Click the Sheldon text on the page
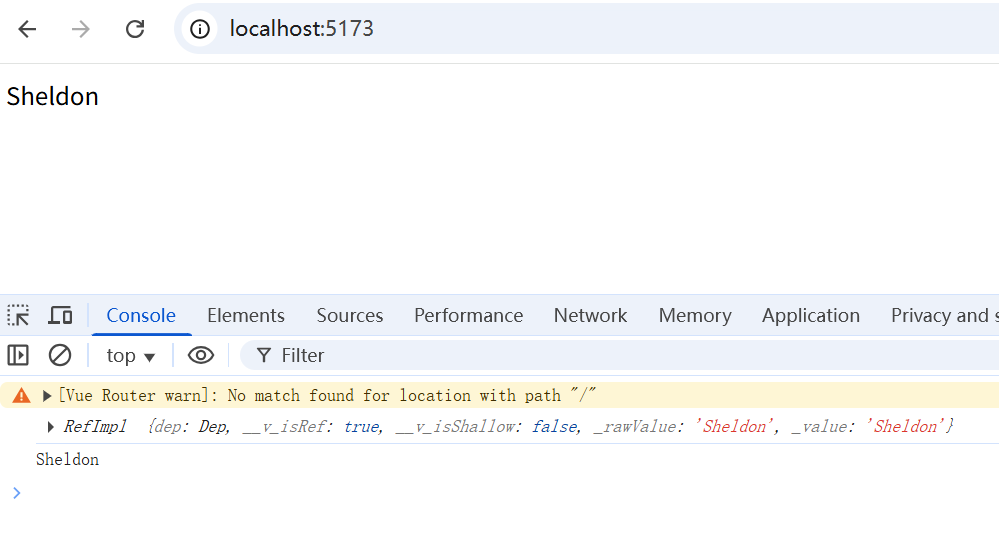 [53, 96]
